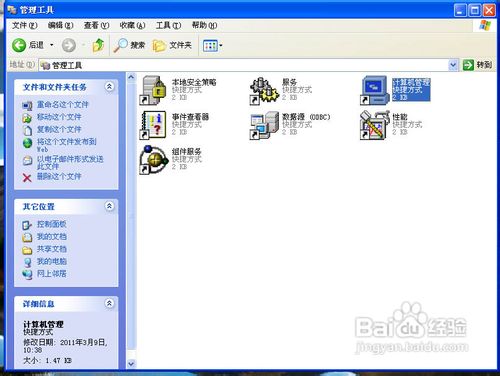Click the greyed Forward arrow button
This screenshot has height=376, width=500.
pyautogui.click(x=69, y=45)
